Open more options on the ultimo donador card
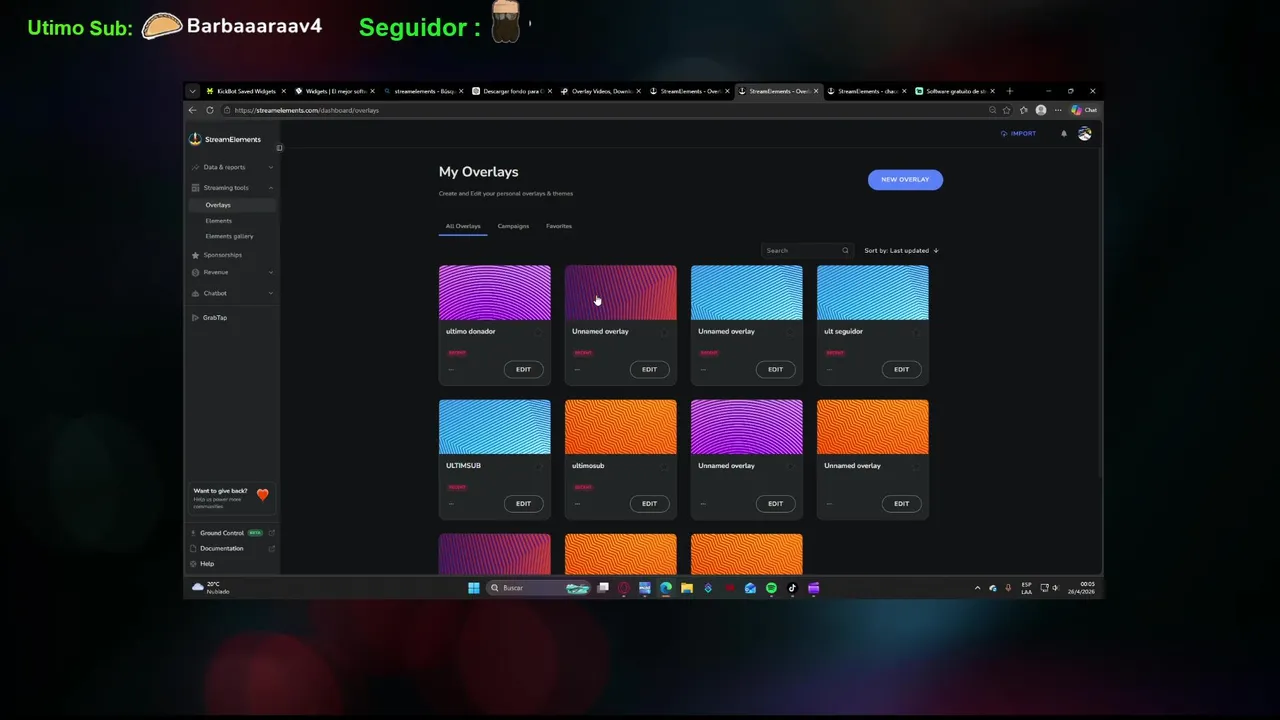The height and width of the screenshot is (720, 1280). 451,369
